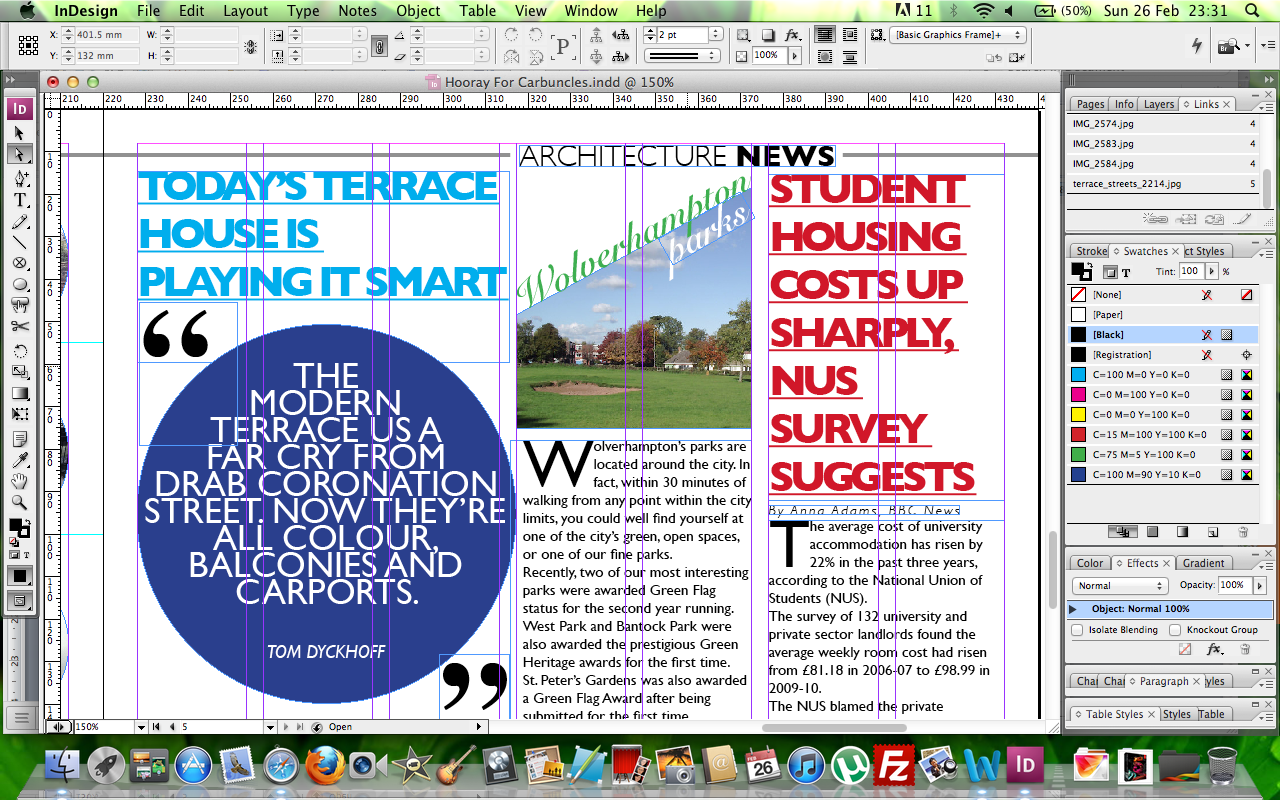Click the edit original pencil icon in Links
Screen dimensions: 1280x800
coord(1242,218)
